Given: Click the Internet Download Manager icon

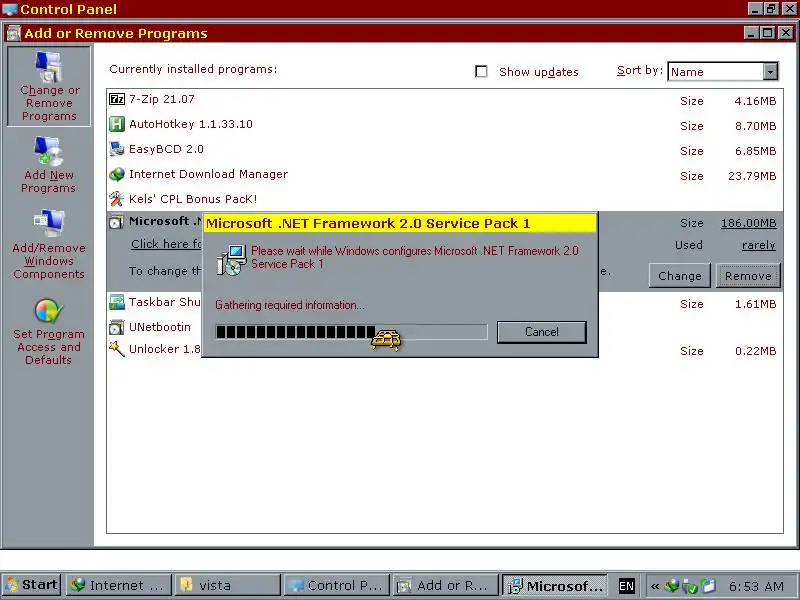Looking at the screenshot, I should 117,174.
